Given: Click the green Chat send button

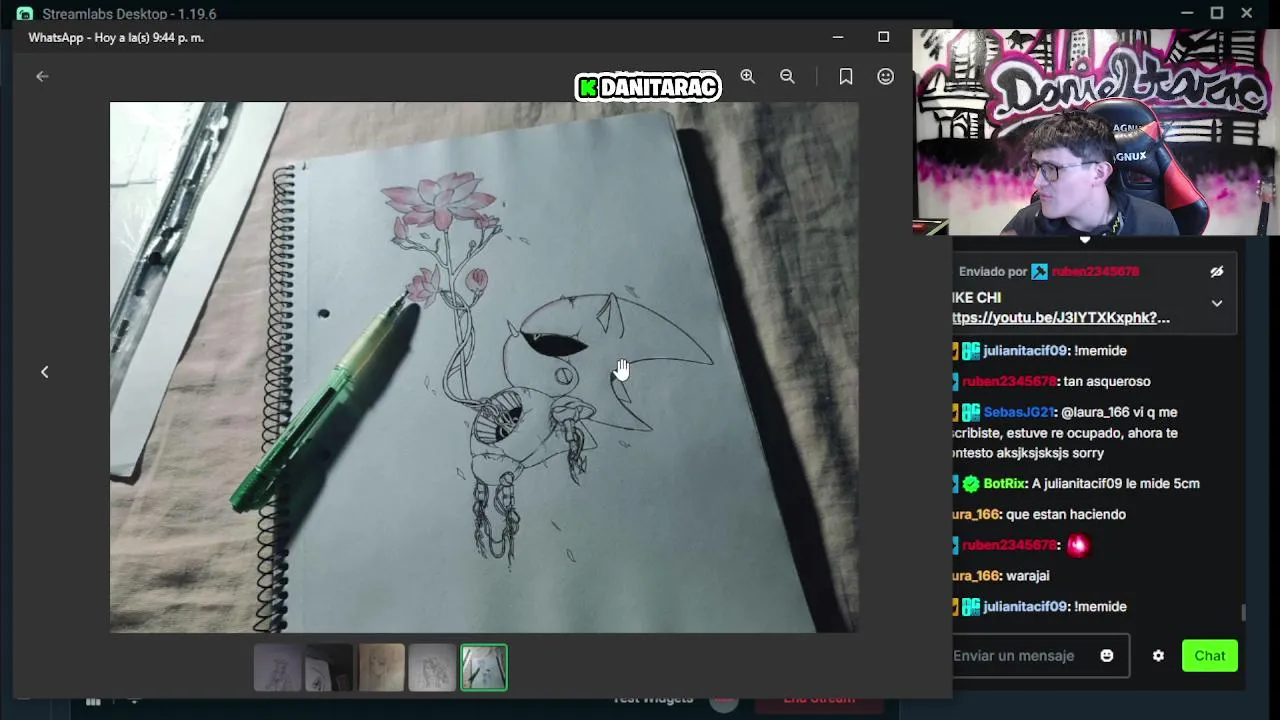Looking at the screenshot, I should click(x=1209, y=656).
